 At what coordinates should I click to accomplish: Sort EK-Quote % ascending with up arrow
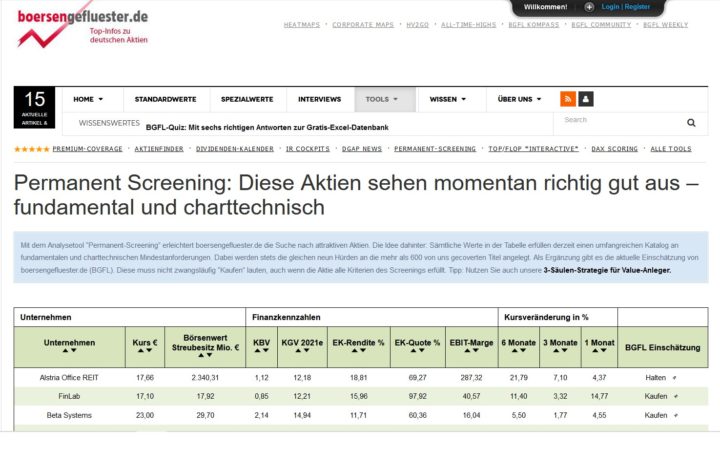click(413, 350)
